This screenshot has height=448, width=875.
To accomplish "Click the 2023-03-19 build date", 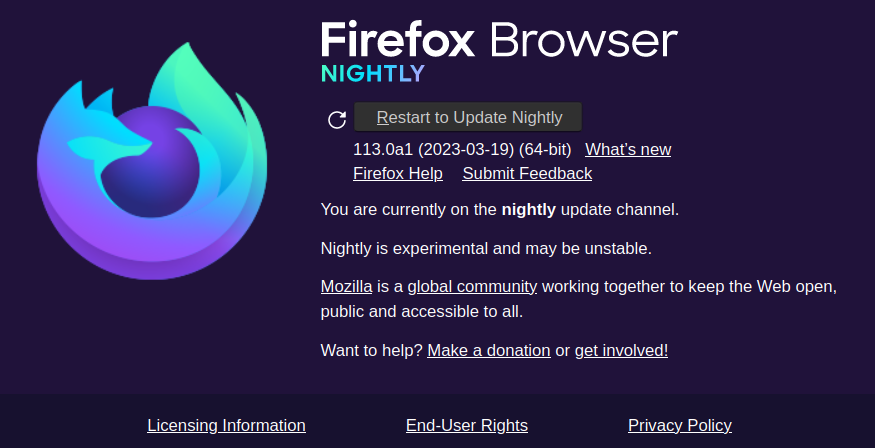I will pyautogui.click(x=466, y=149).
